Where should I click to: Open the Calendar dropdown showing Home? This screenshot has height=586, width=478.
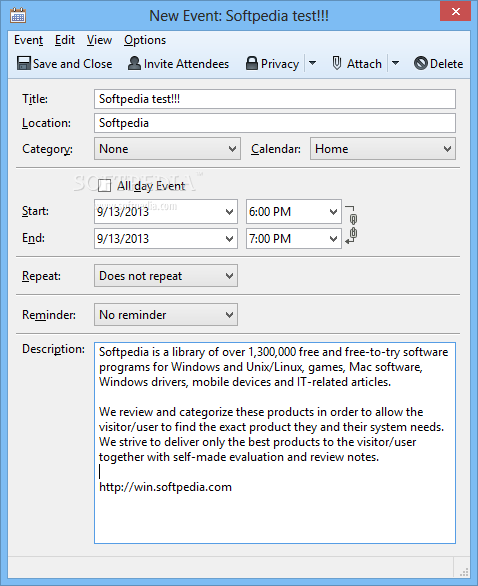tap(383, 149)
